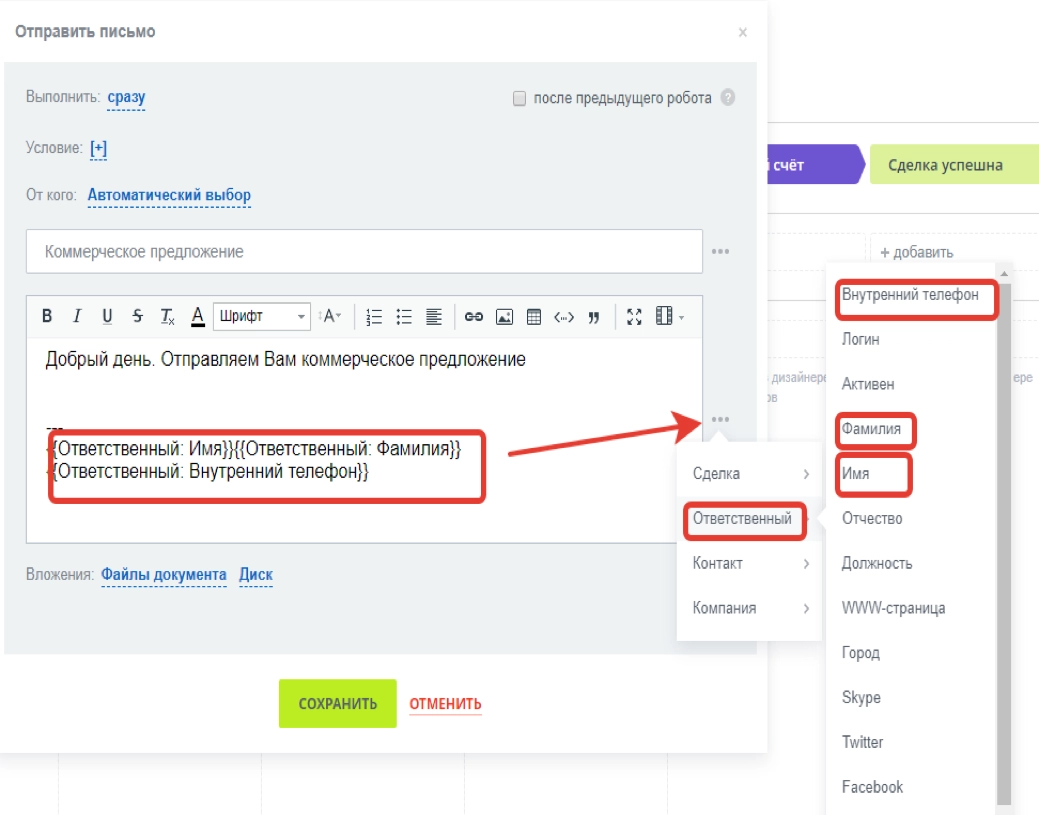Choose Должность in the field list

click(x=877, y=563)
